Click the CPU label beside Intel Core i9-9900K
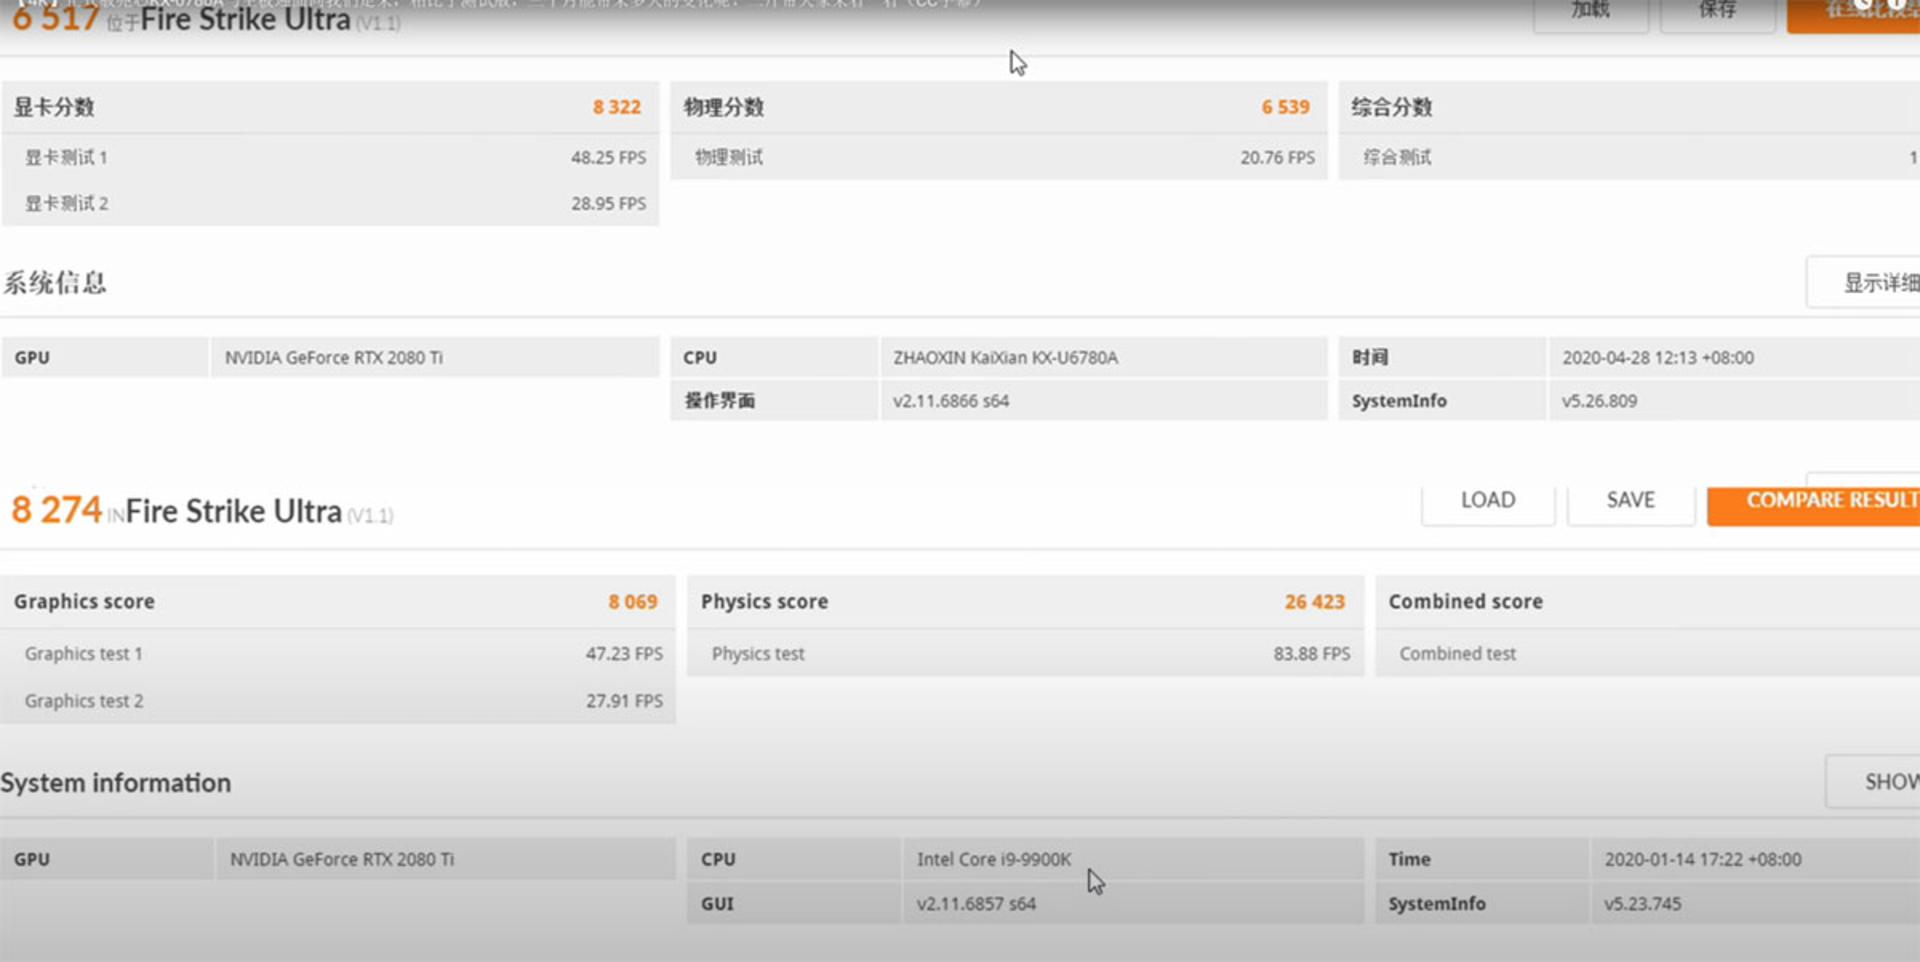The width and height of the screenshot is (1920, 962). pos(718,859)
